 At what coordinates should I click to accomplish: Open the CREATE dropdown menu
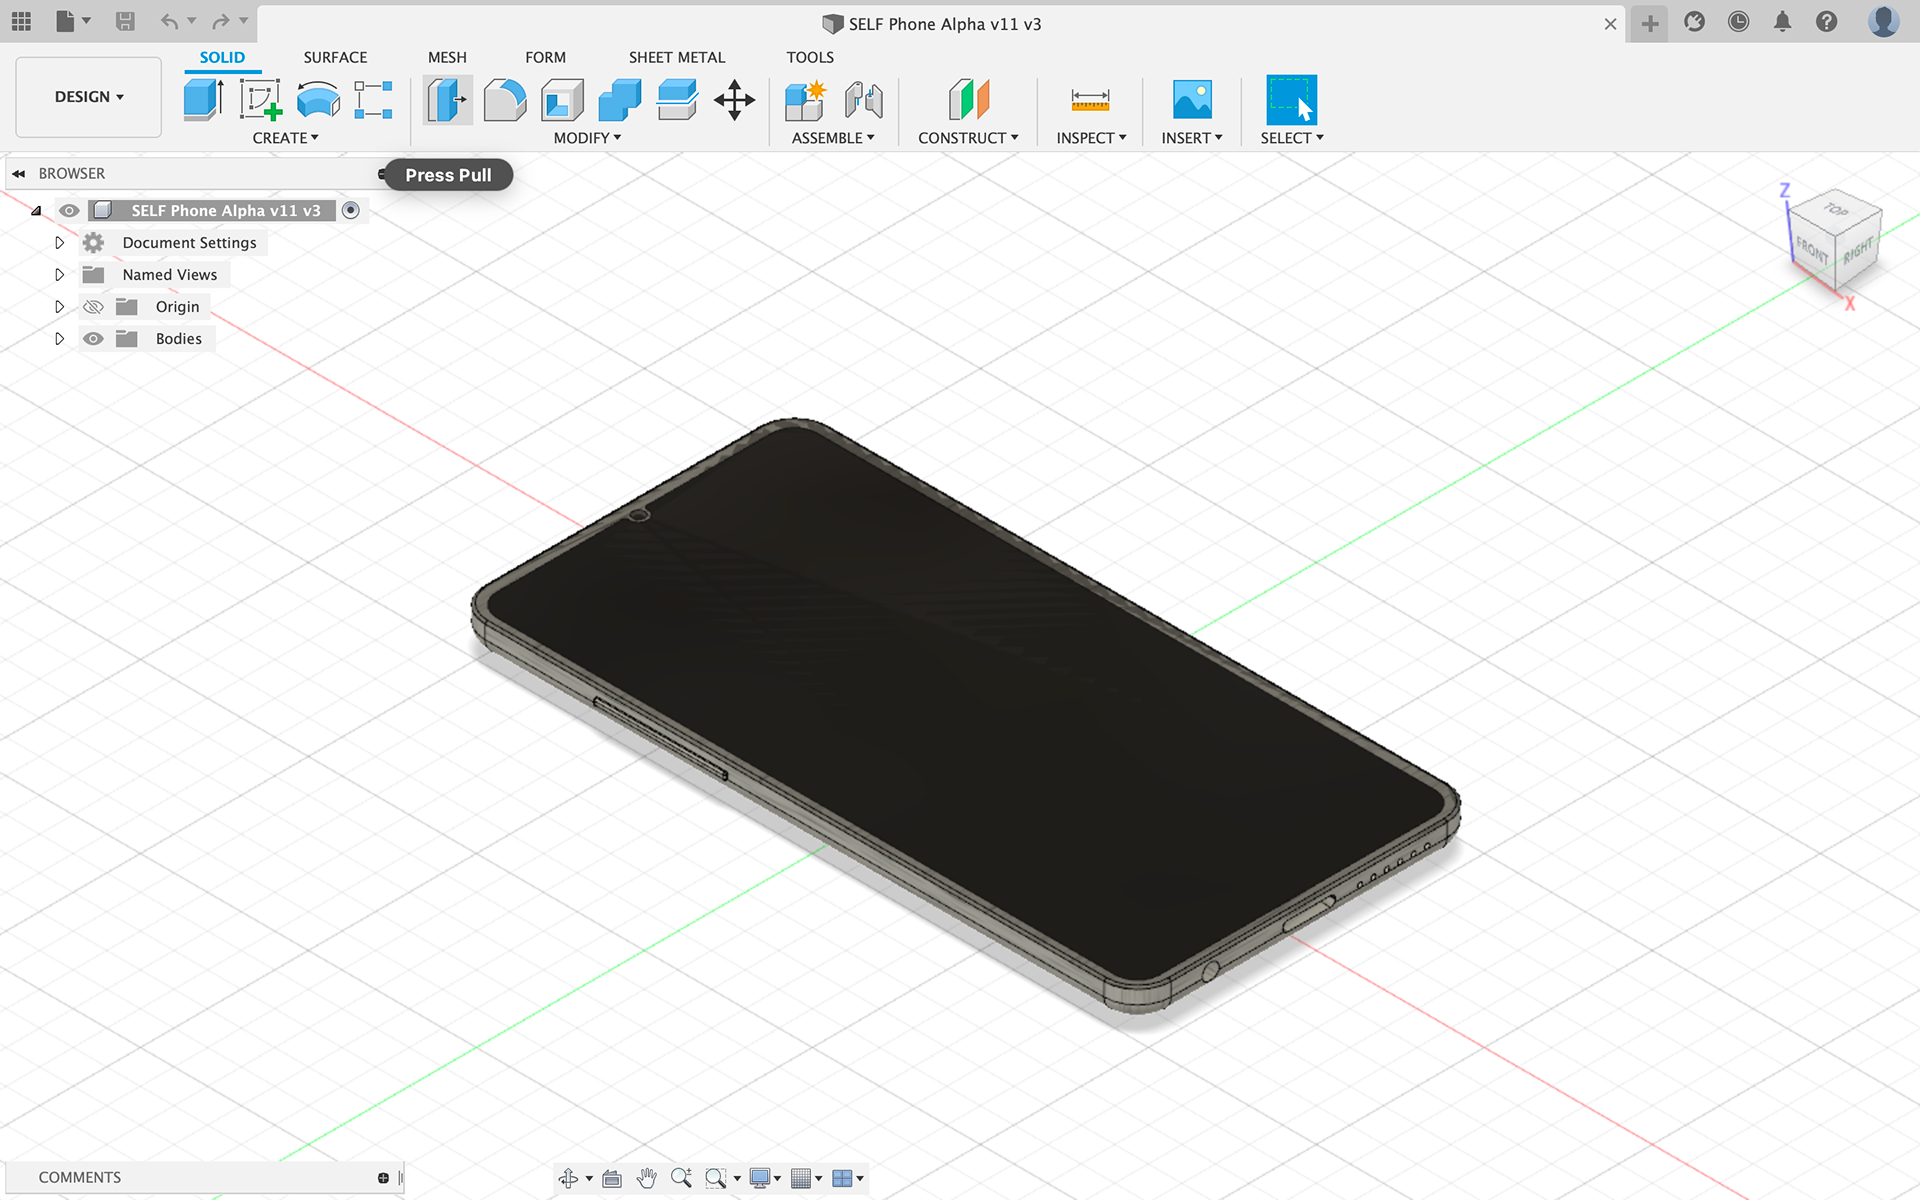[x=285, y=138]
